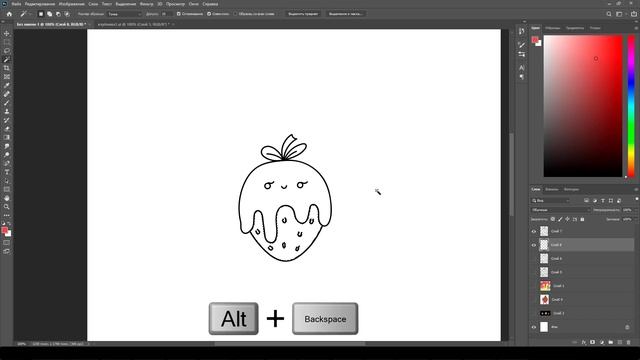Add a layer mask from layers panel bottom
640x360 pixels.
tap(593, 342)
